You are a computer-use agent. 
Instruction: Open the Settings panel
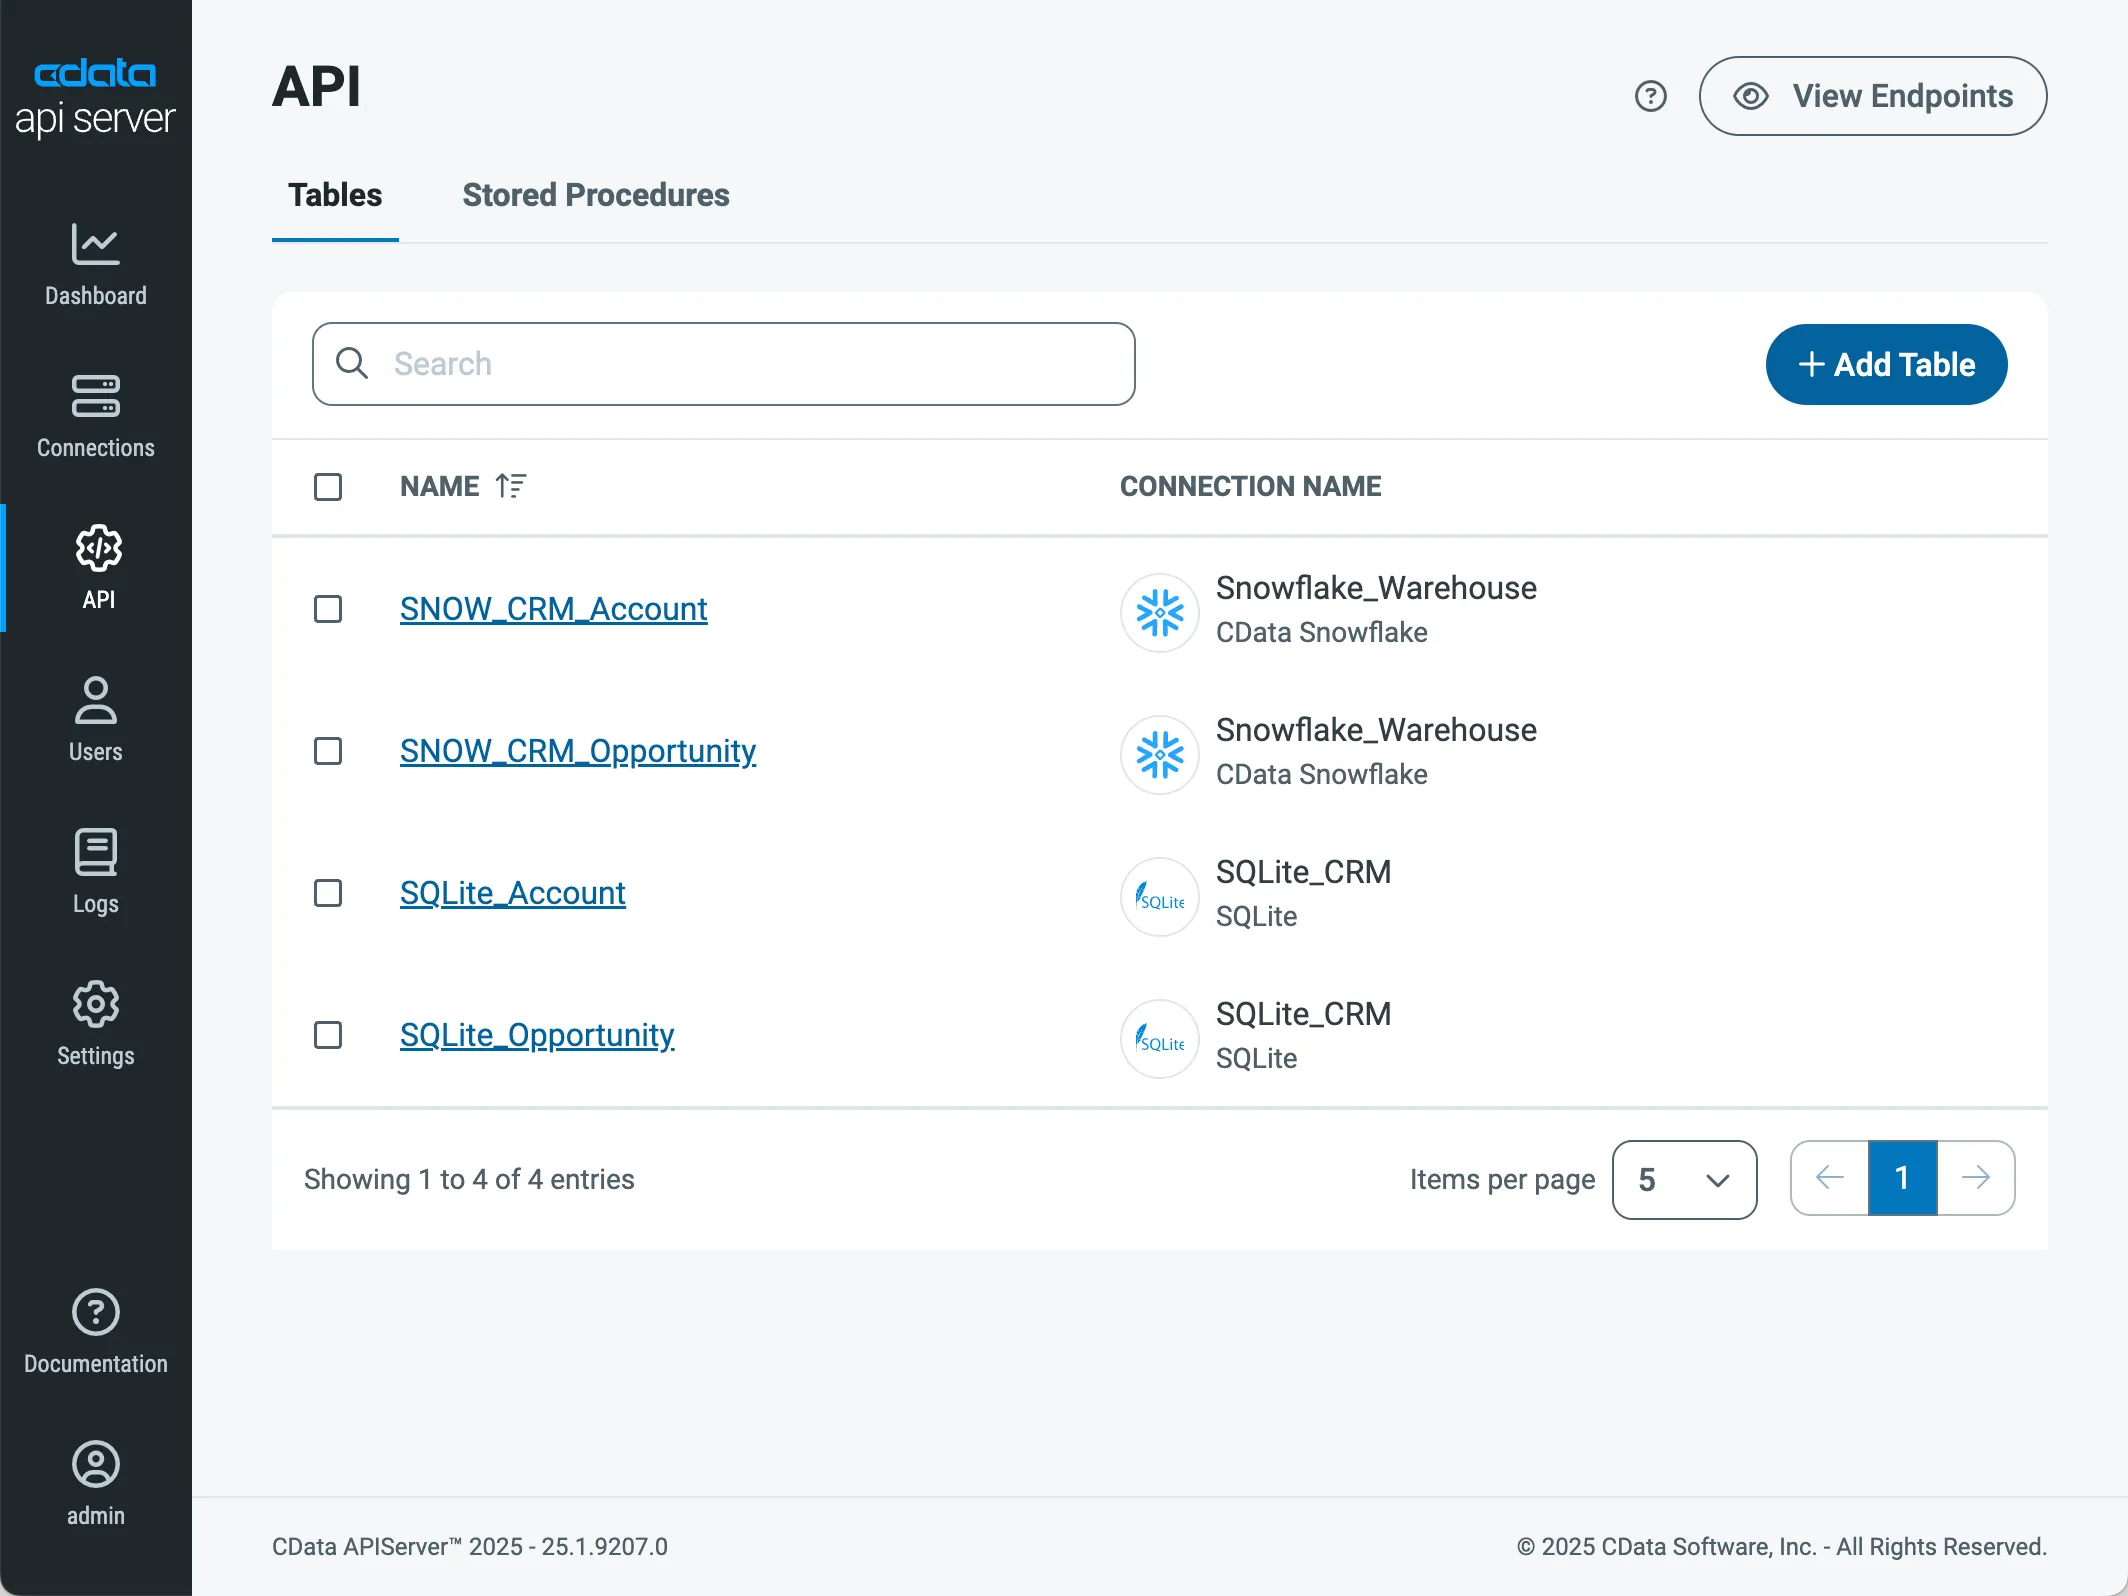95,1022
